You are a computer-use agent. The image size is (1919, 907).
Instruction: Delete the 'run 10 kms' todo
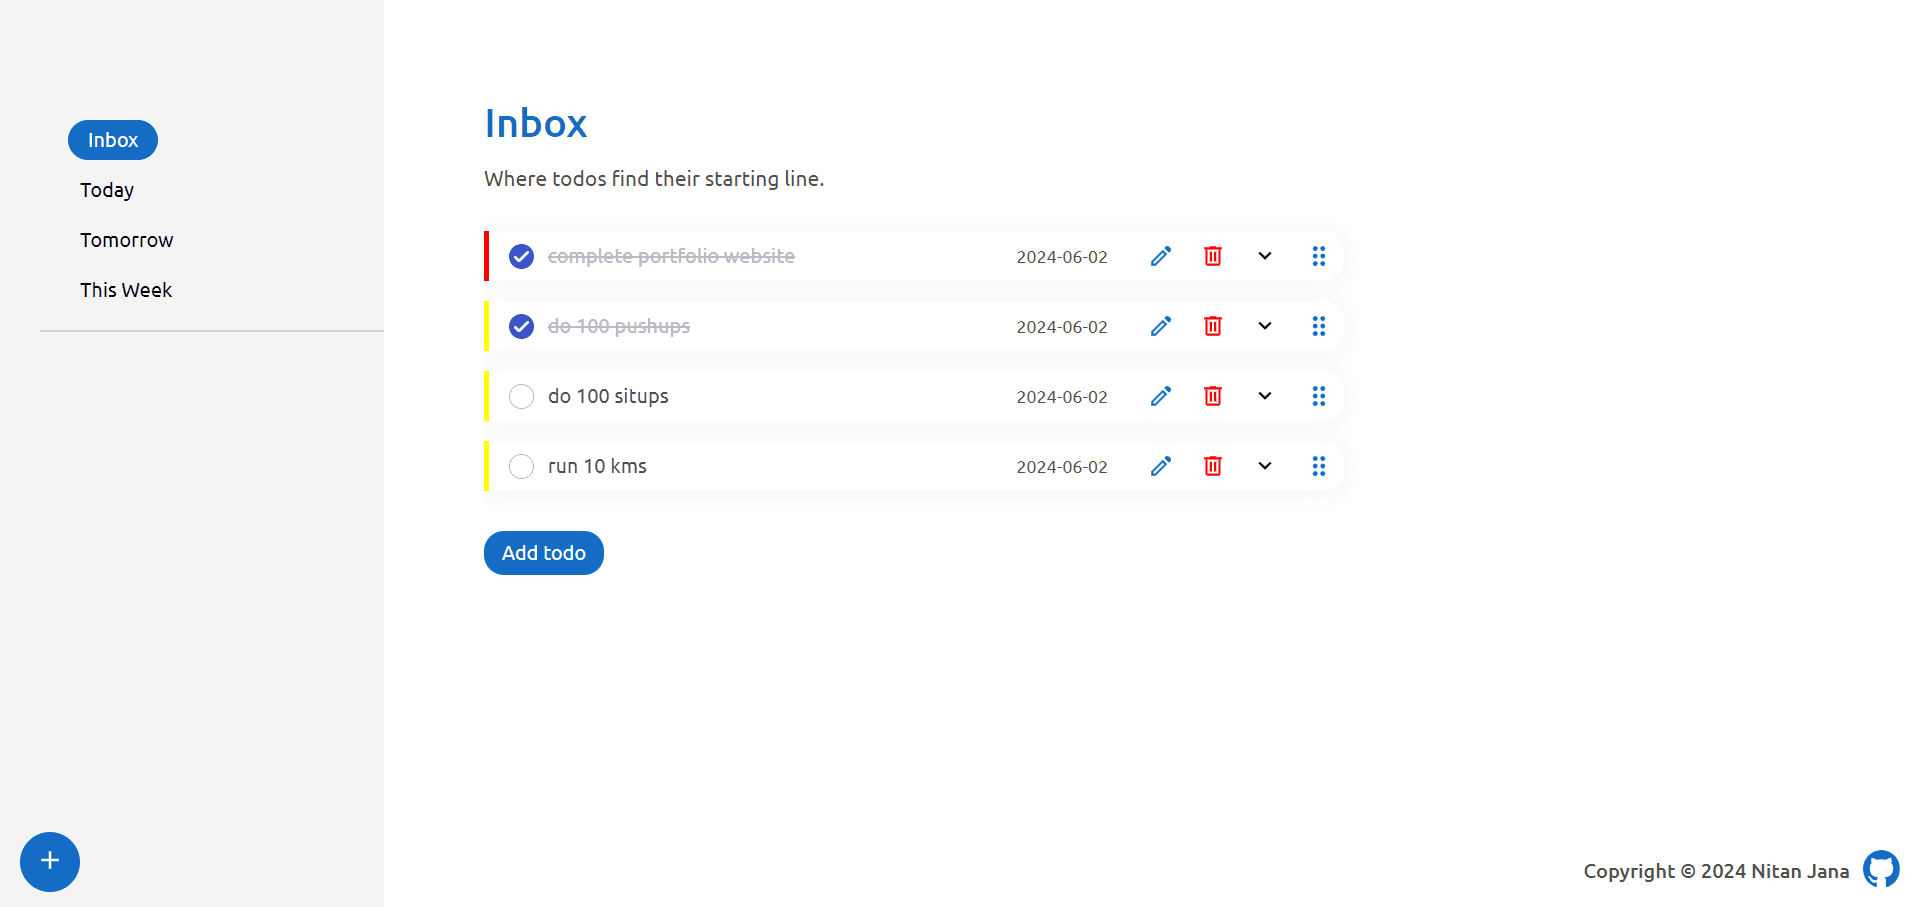click(x=1212, y=466)
